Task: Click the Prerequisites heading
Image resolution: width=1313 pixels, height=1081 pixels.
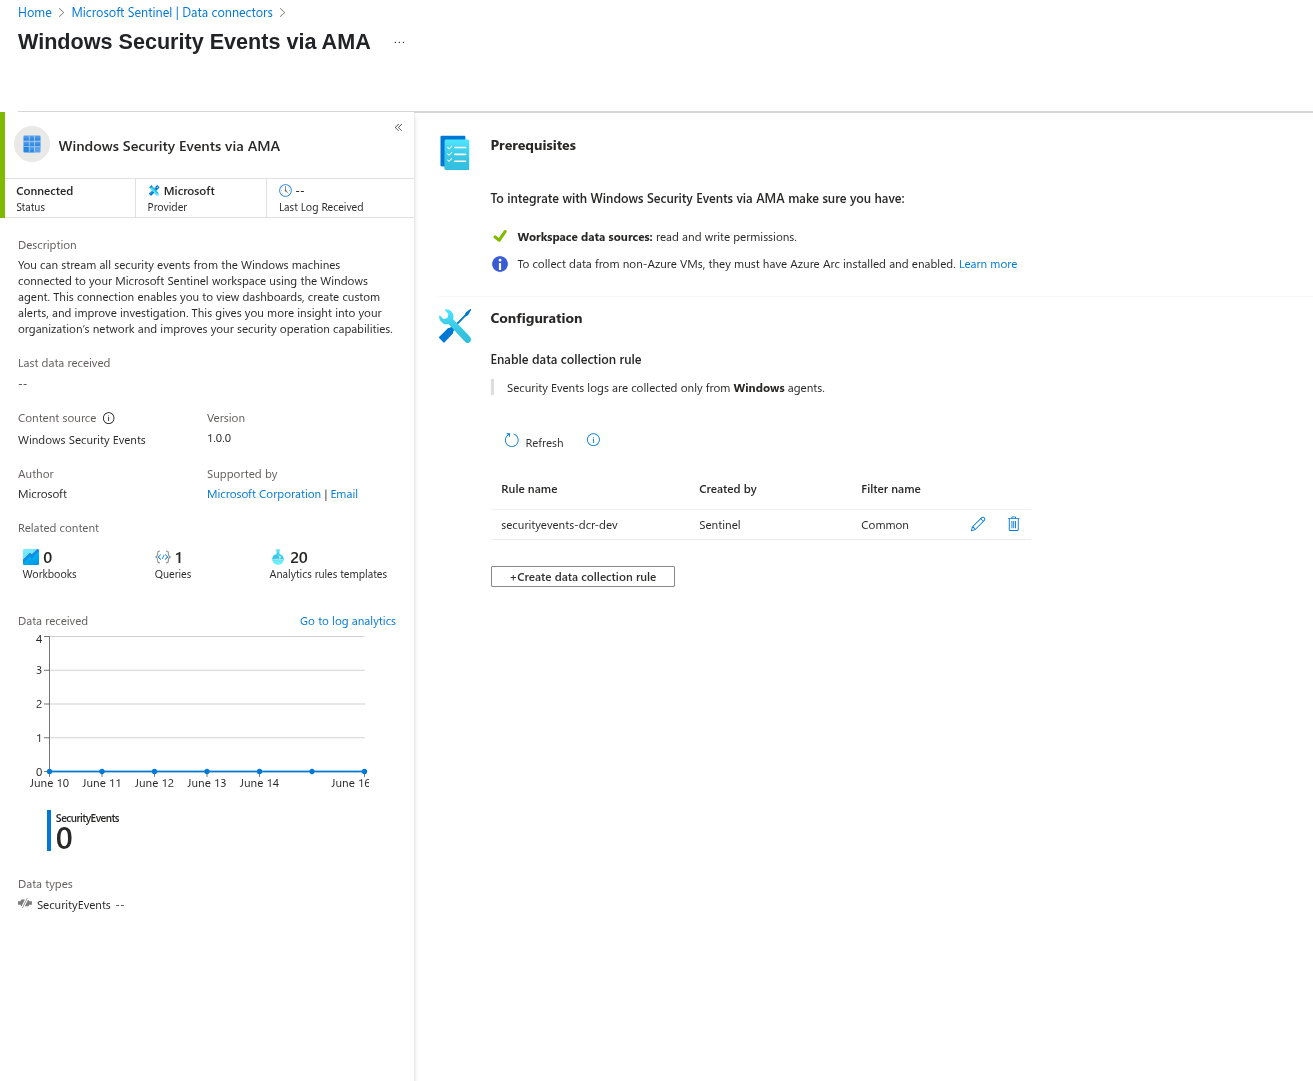Action: click(x=533, y=145)
